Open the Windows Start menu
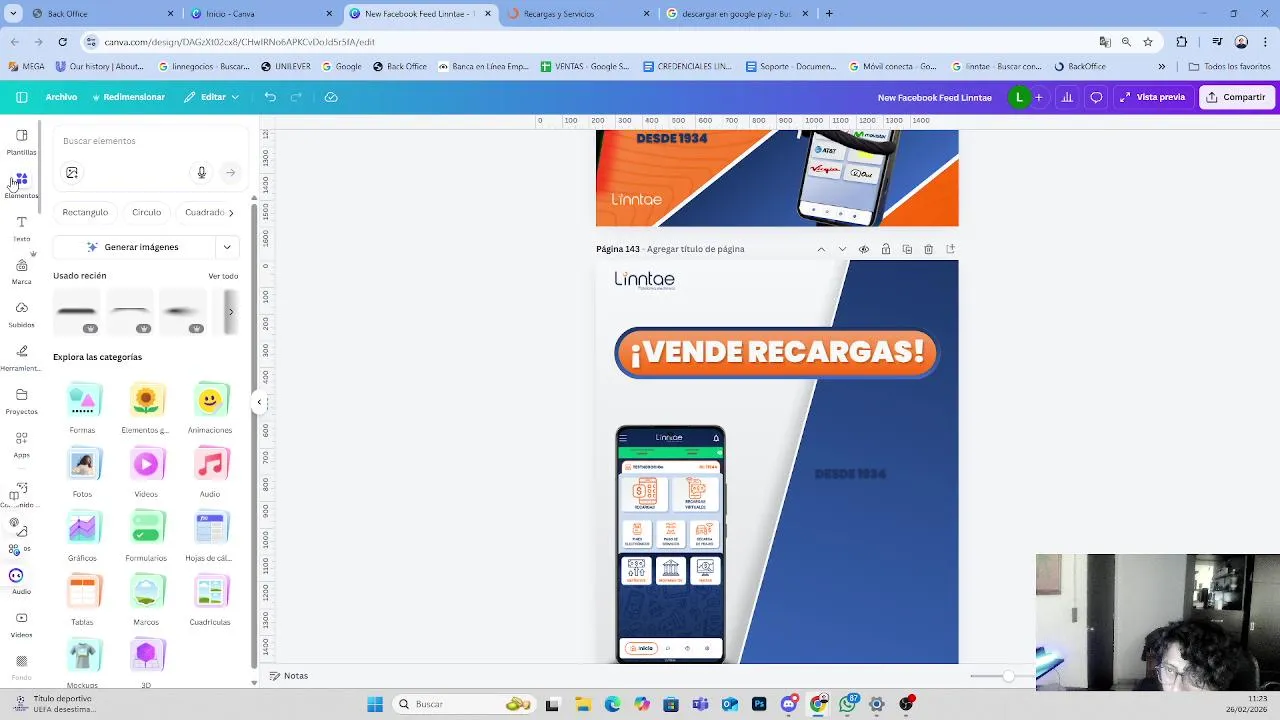 point(375,704)
